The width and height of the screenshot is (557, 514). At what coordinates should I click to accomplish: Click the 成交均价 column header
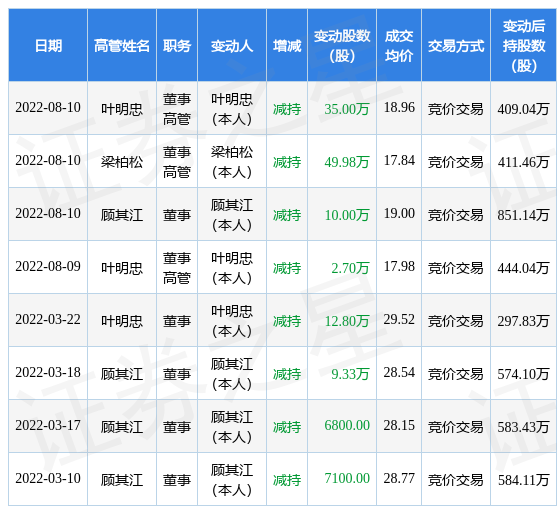(399, 46)
